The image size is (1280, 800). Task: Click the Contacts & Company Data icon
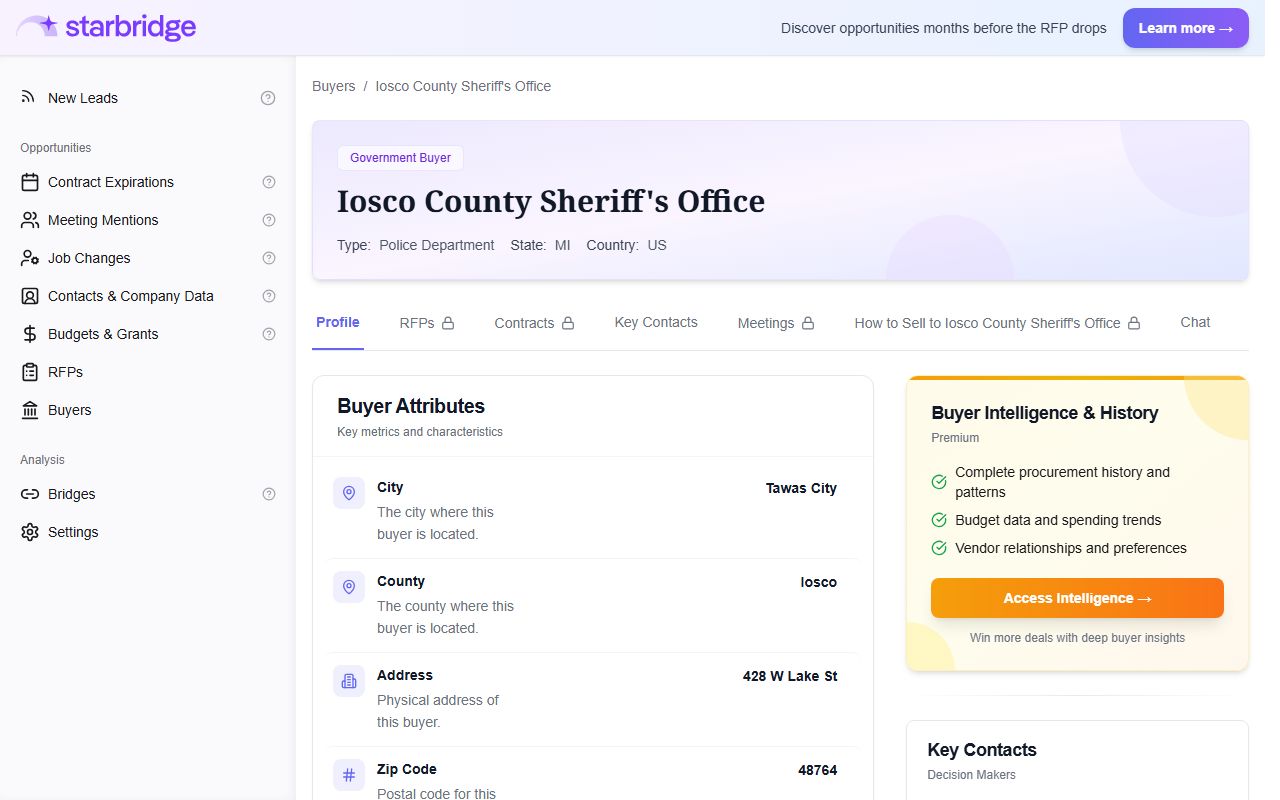(30, 296)
